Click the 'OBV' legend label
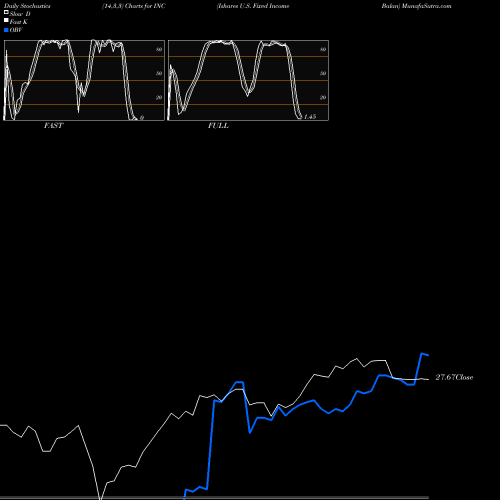This screenshot has width=500, height=500. (16, 30)
